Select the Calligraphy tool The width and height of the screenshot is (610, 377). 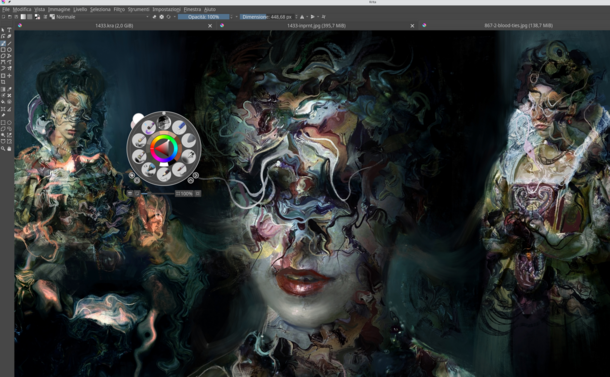pyautogui.click(x=9, y=36)
